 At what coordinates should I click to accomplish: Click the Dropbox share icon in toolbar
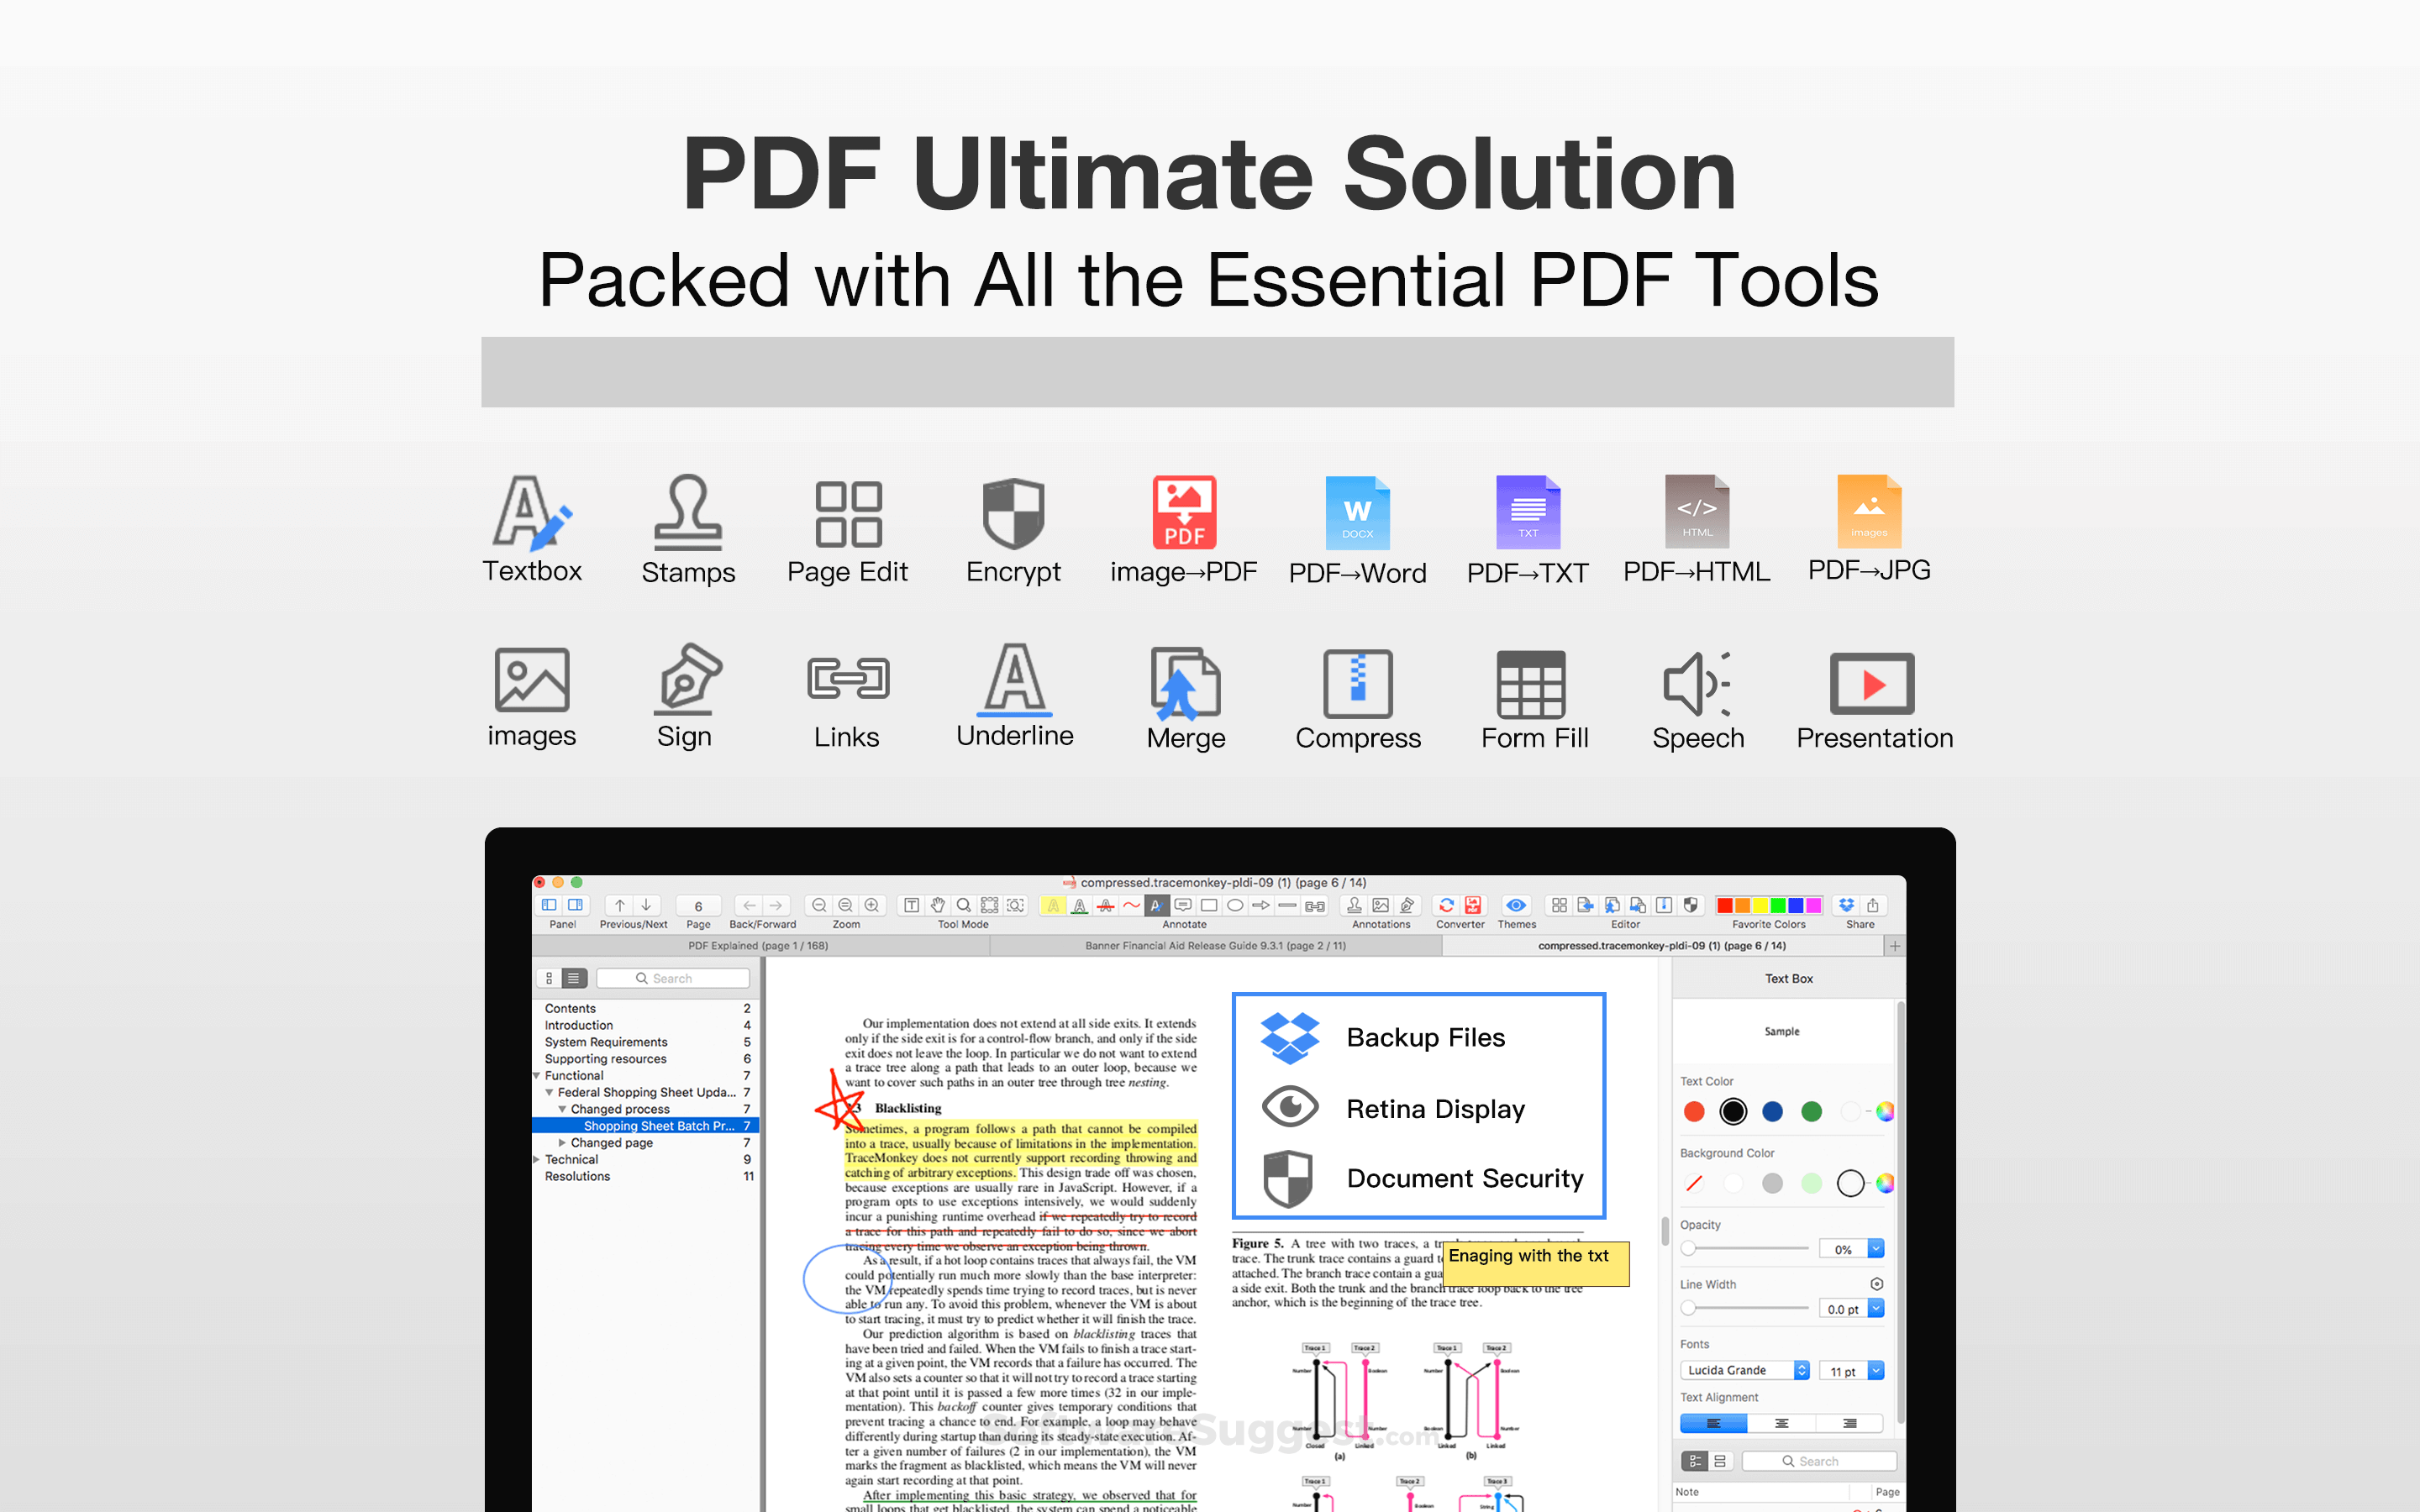1846,905
